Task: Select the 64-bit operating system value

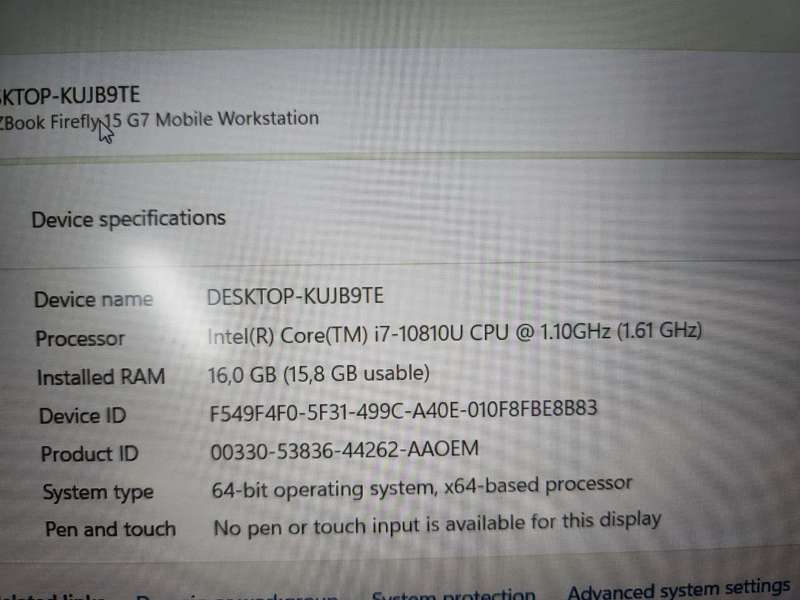Action: [422, 487]
